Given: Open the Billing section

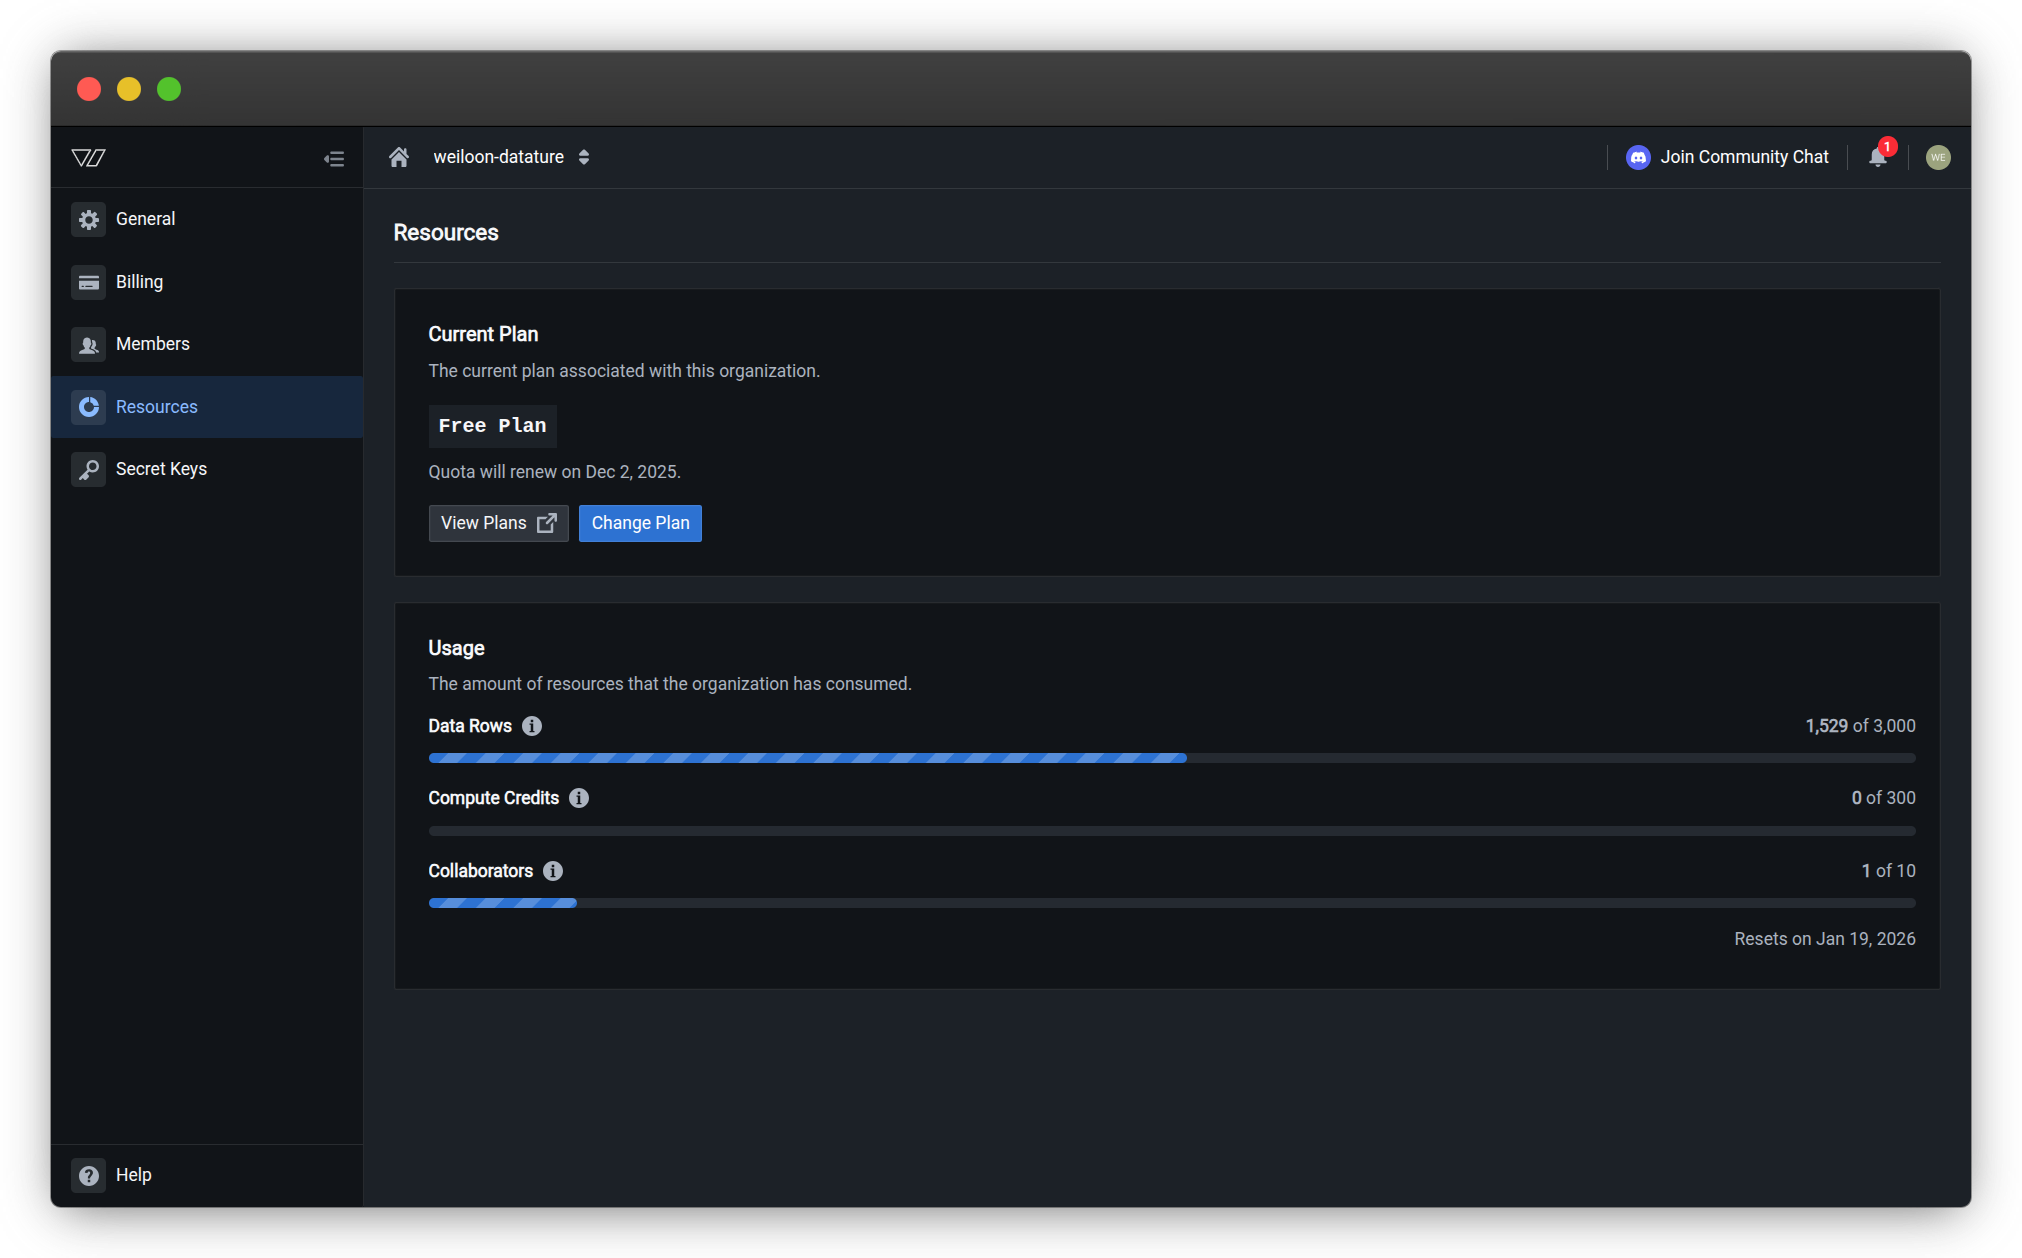Looking at the screenshot, I should coord(139,282).
